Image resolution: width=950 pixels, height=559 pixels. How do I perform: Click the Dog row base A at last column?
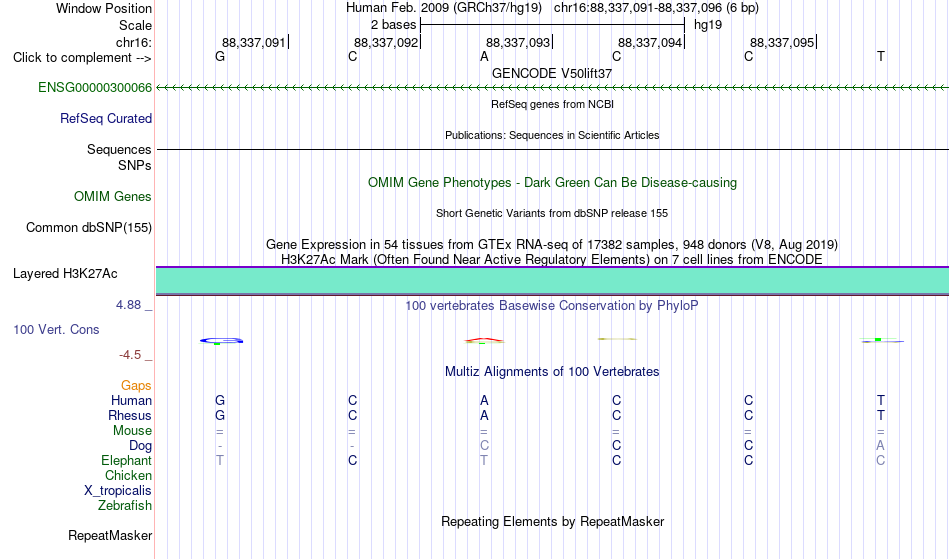pos(880,446)
